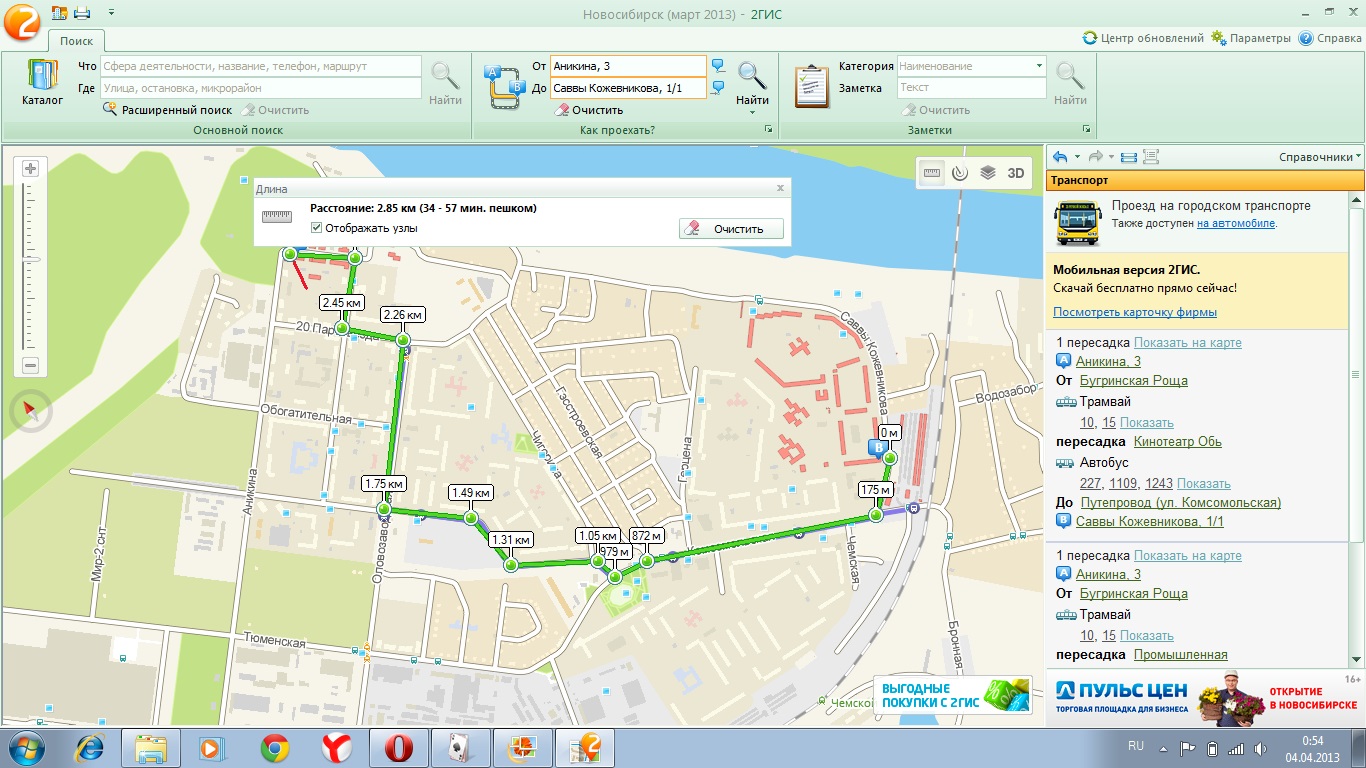Open the Поиск ribbon tab
The height and width of the screenshot is (768, 1366).
click(x=76, y=41)
